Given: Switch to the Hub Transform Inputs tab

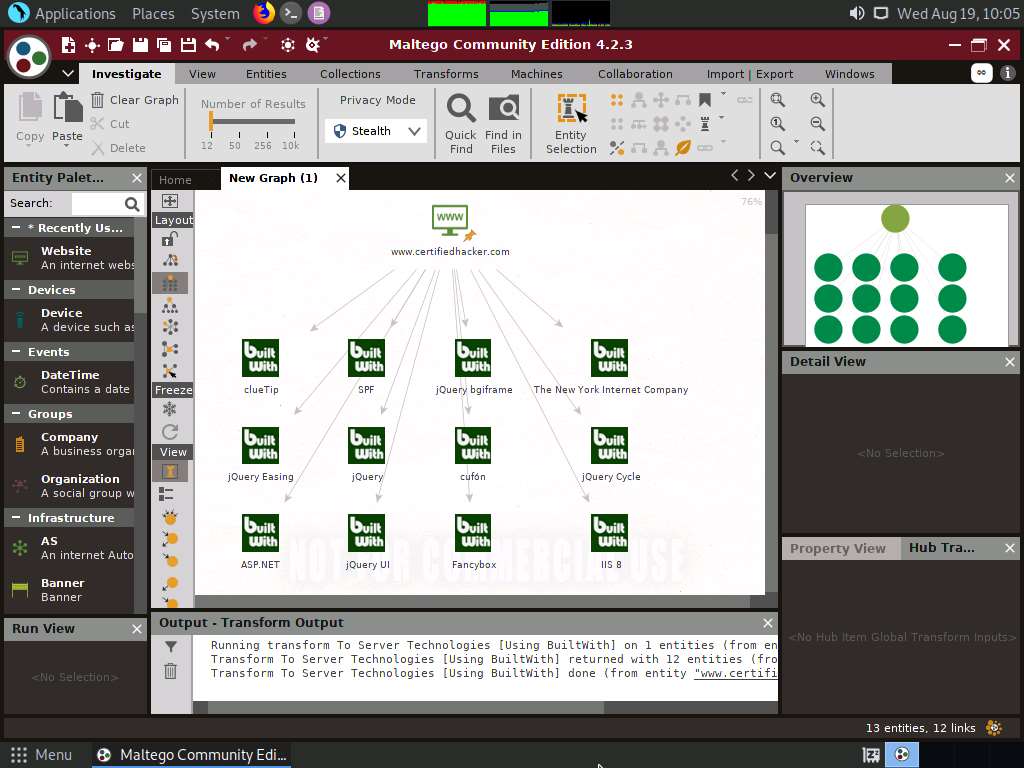Looking at the screenshot, I should pos(942,548).
